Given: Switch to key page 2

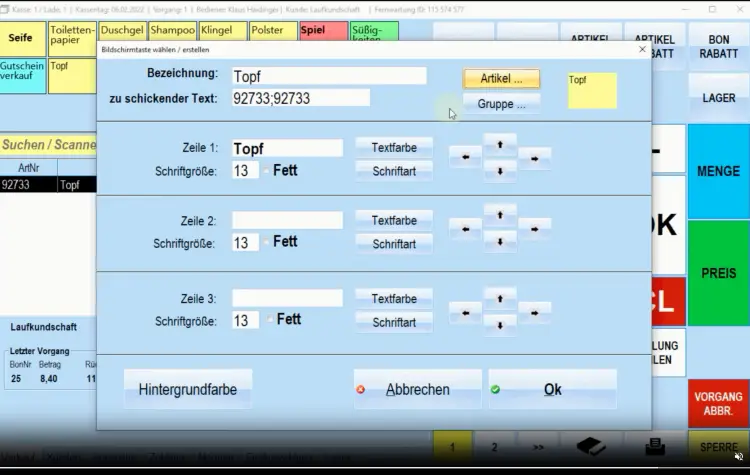Looking at the screenshot, I should 495,447.
